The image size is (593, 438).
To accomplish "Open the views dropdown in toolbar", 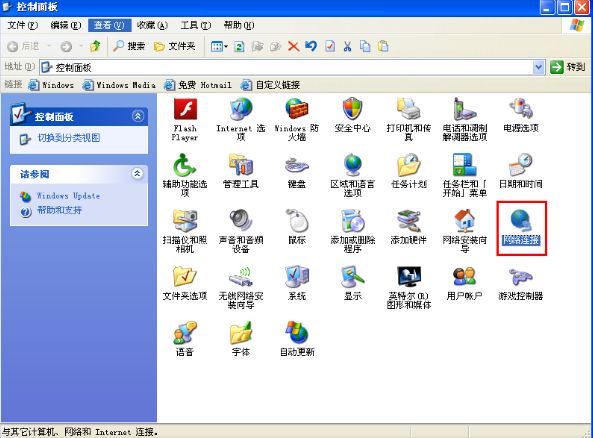I will (219, 47).
